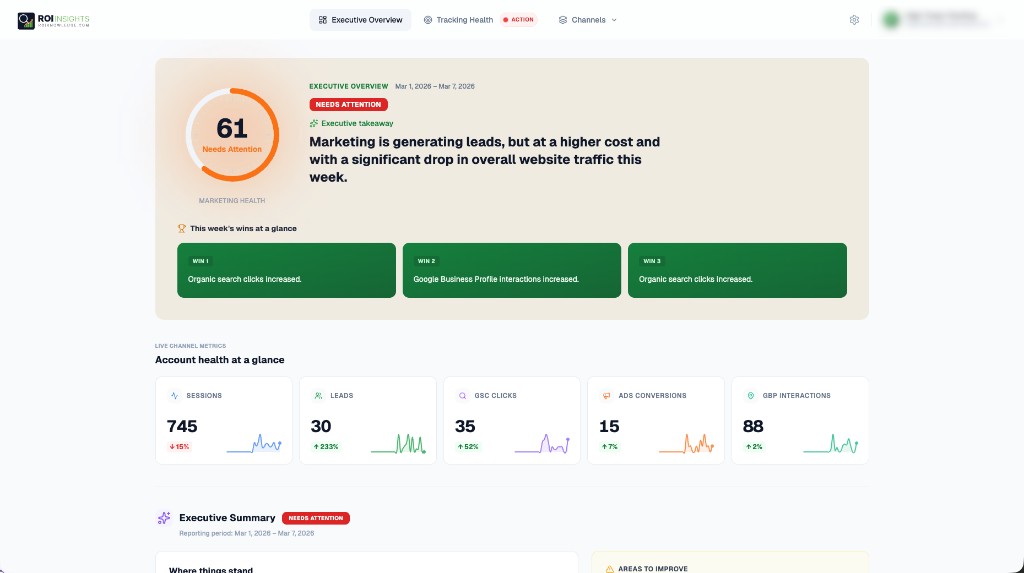Click the Tracking Health tab icon

point(428,20)
